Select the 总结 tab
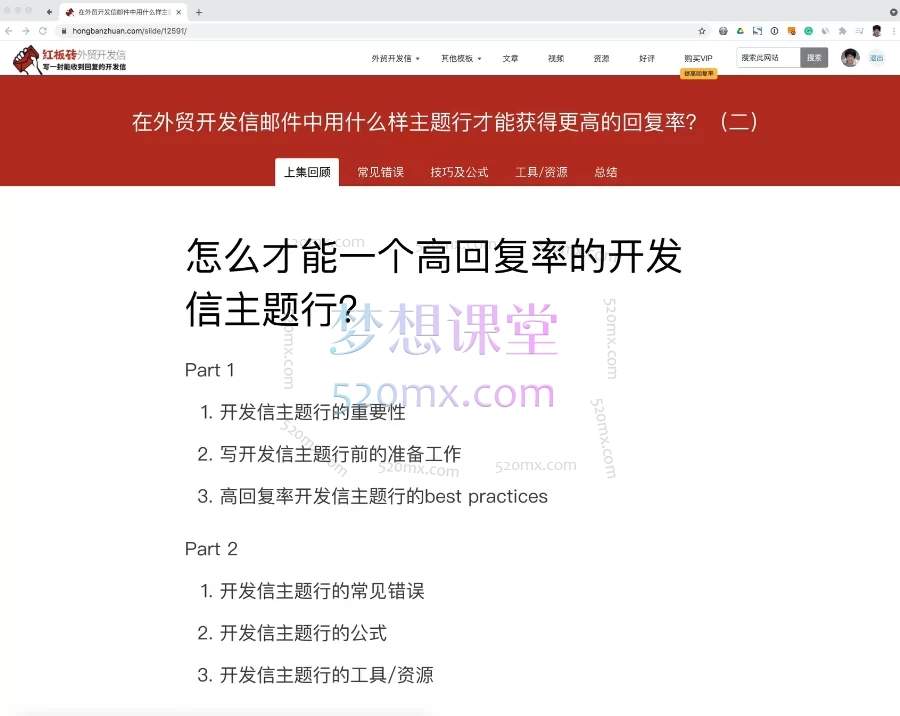The image size is (900, 716). pos(605,172)
